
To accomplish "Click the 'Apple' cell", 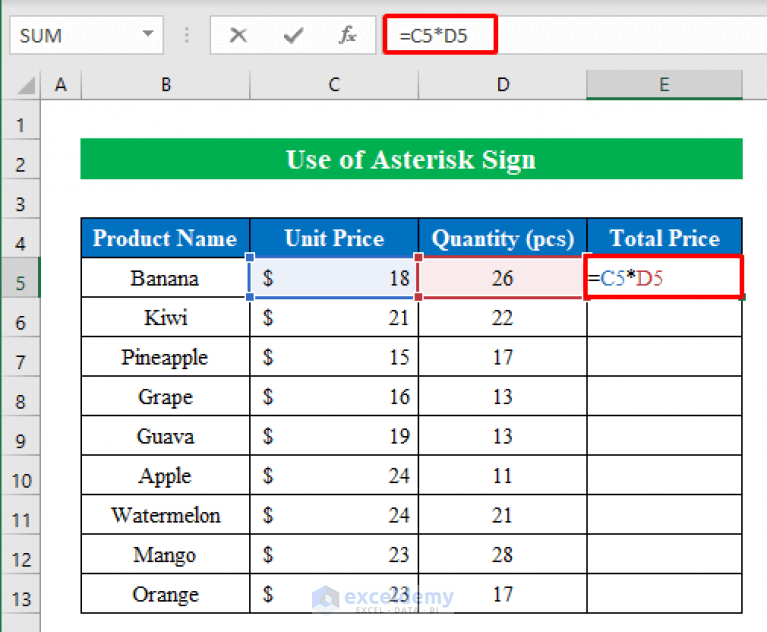I will click(165, 475).
